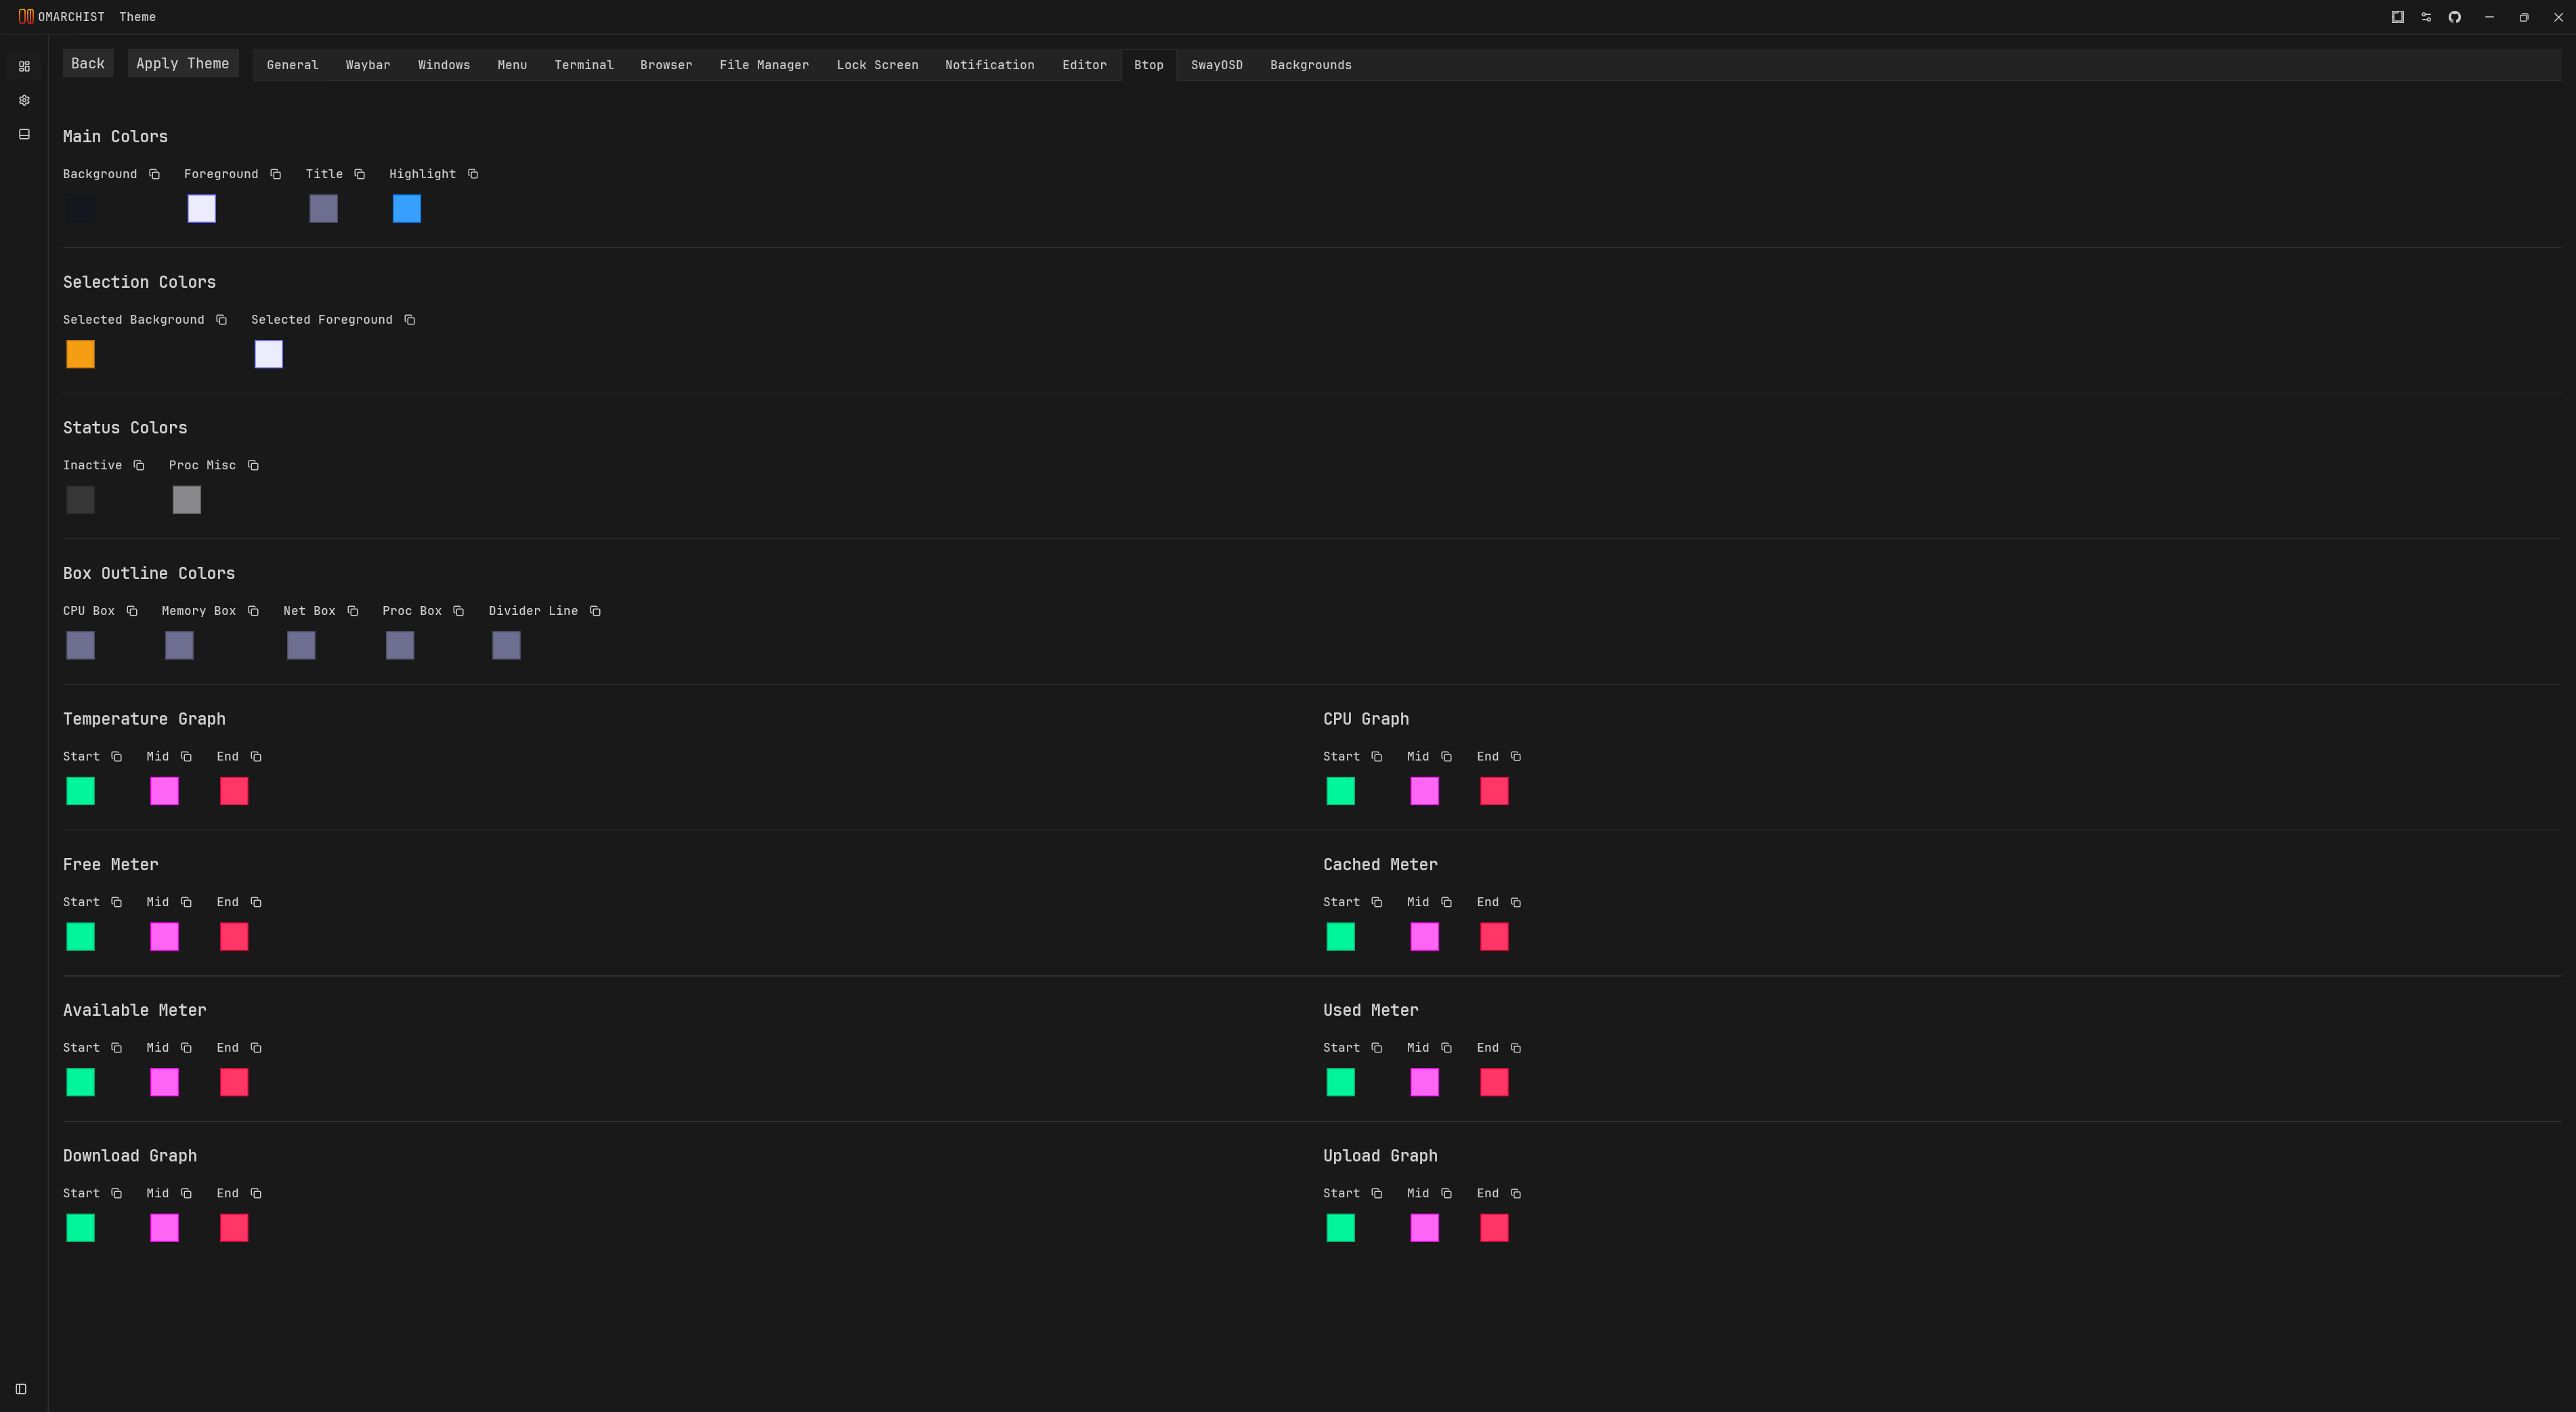Screen dimensions: 2576x1412
Task: Go to the SwayOSD tab
Action: point(1216,65)
